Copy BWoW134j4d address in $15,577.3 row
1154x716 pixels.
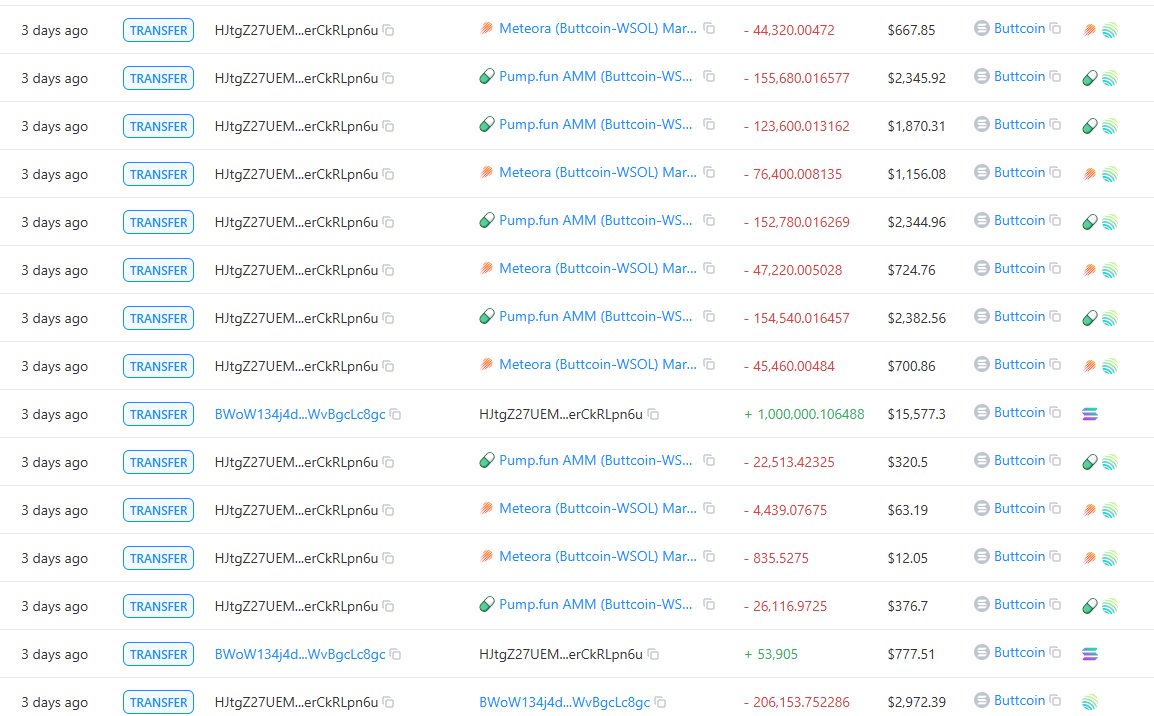point(395,414)
